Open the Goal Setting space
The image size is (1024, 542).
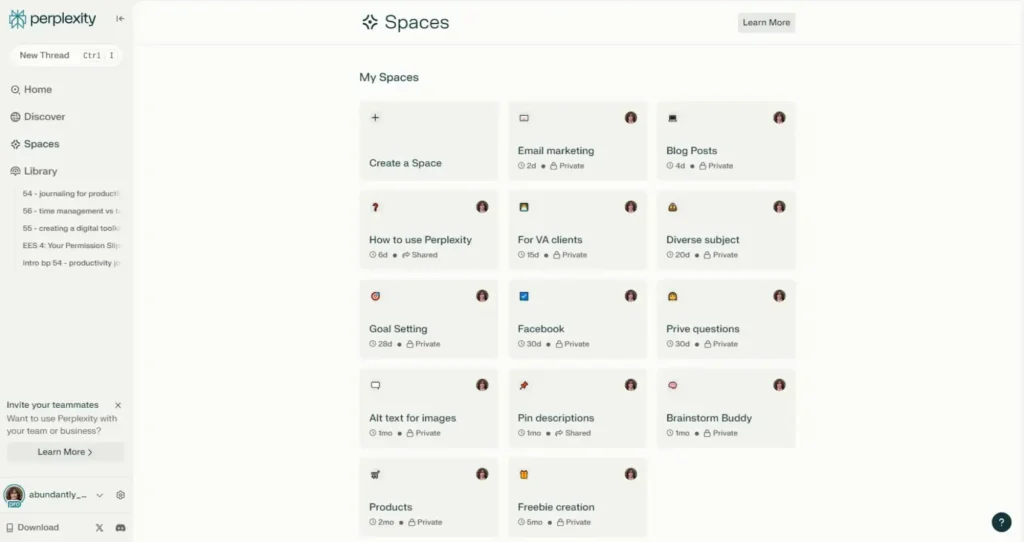429,319
